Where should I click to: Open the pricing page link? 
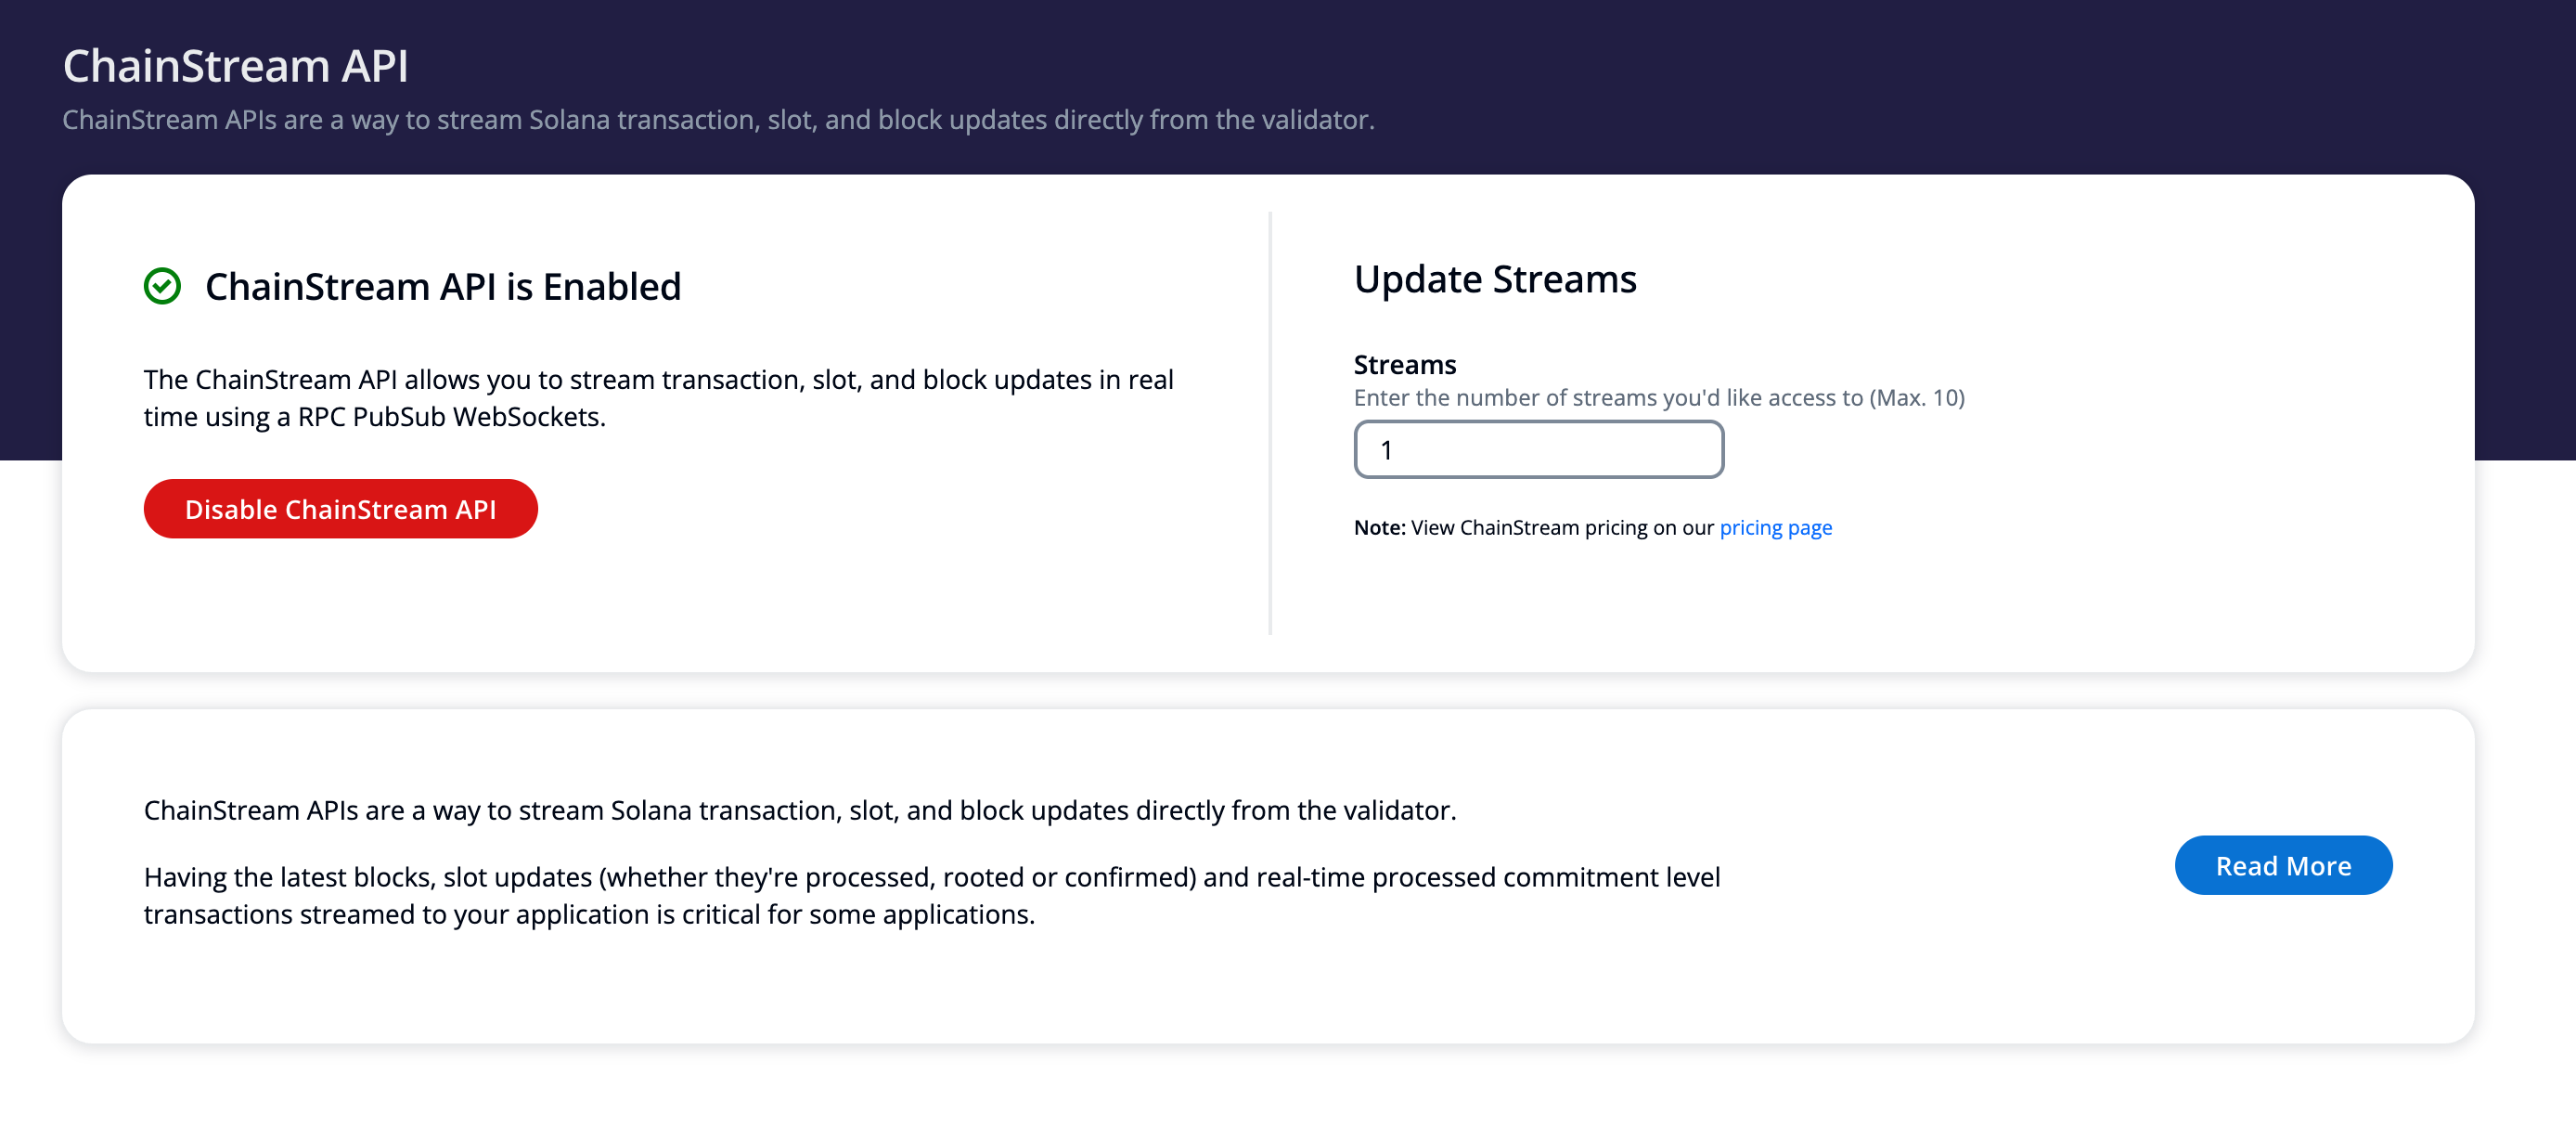click(x=1775, y=527)
